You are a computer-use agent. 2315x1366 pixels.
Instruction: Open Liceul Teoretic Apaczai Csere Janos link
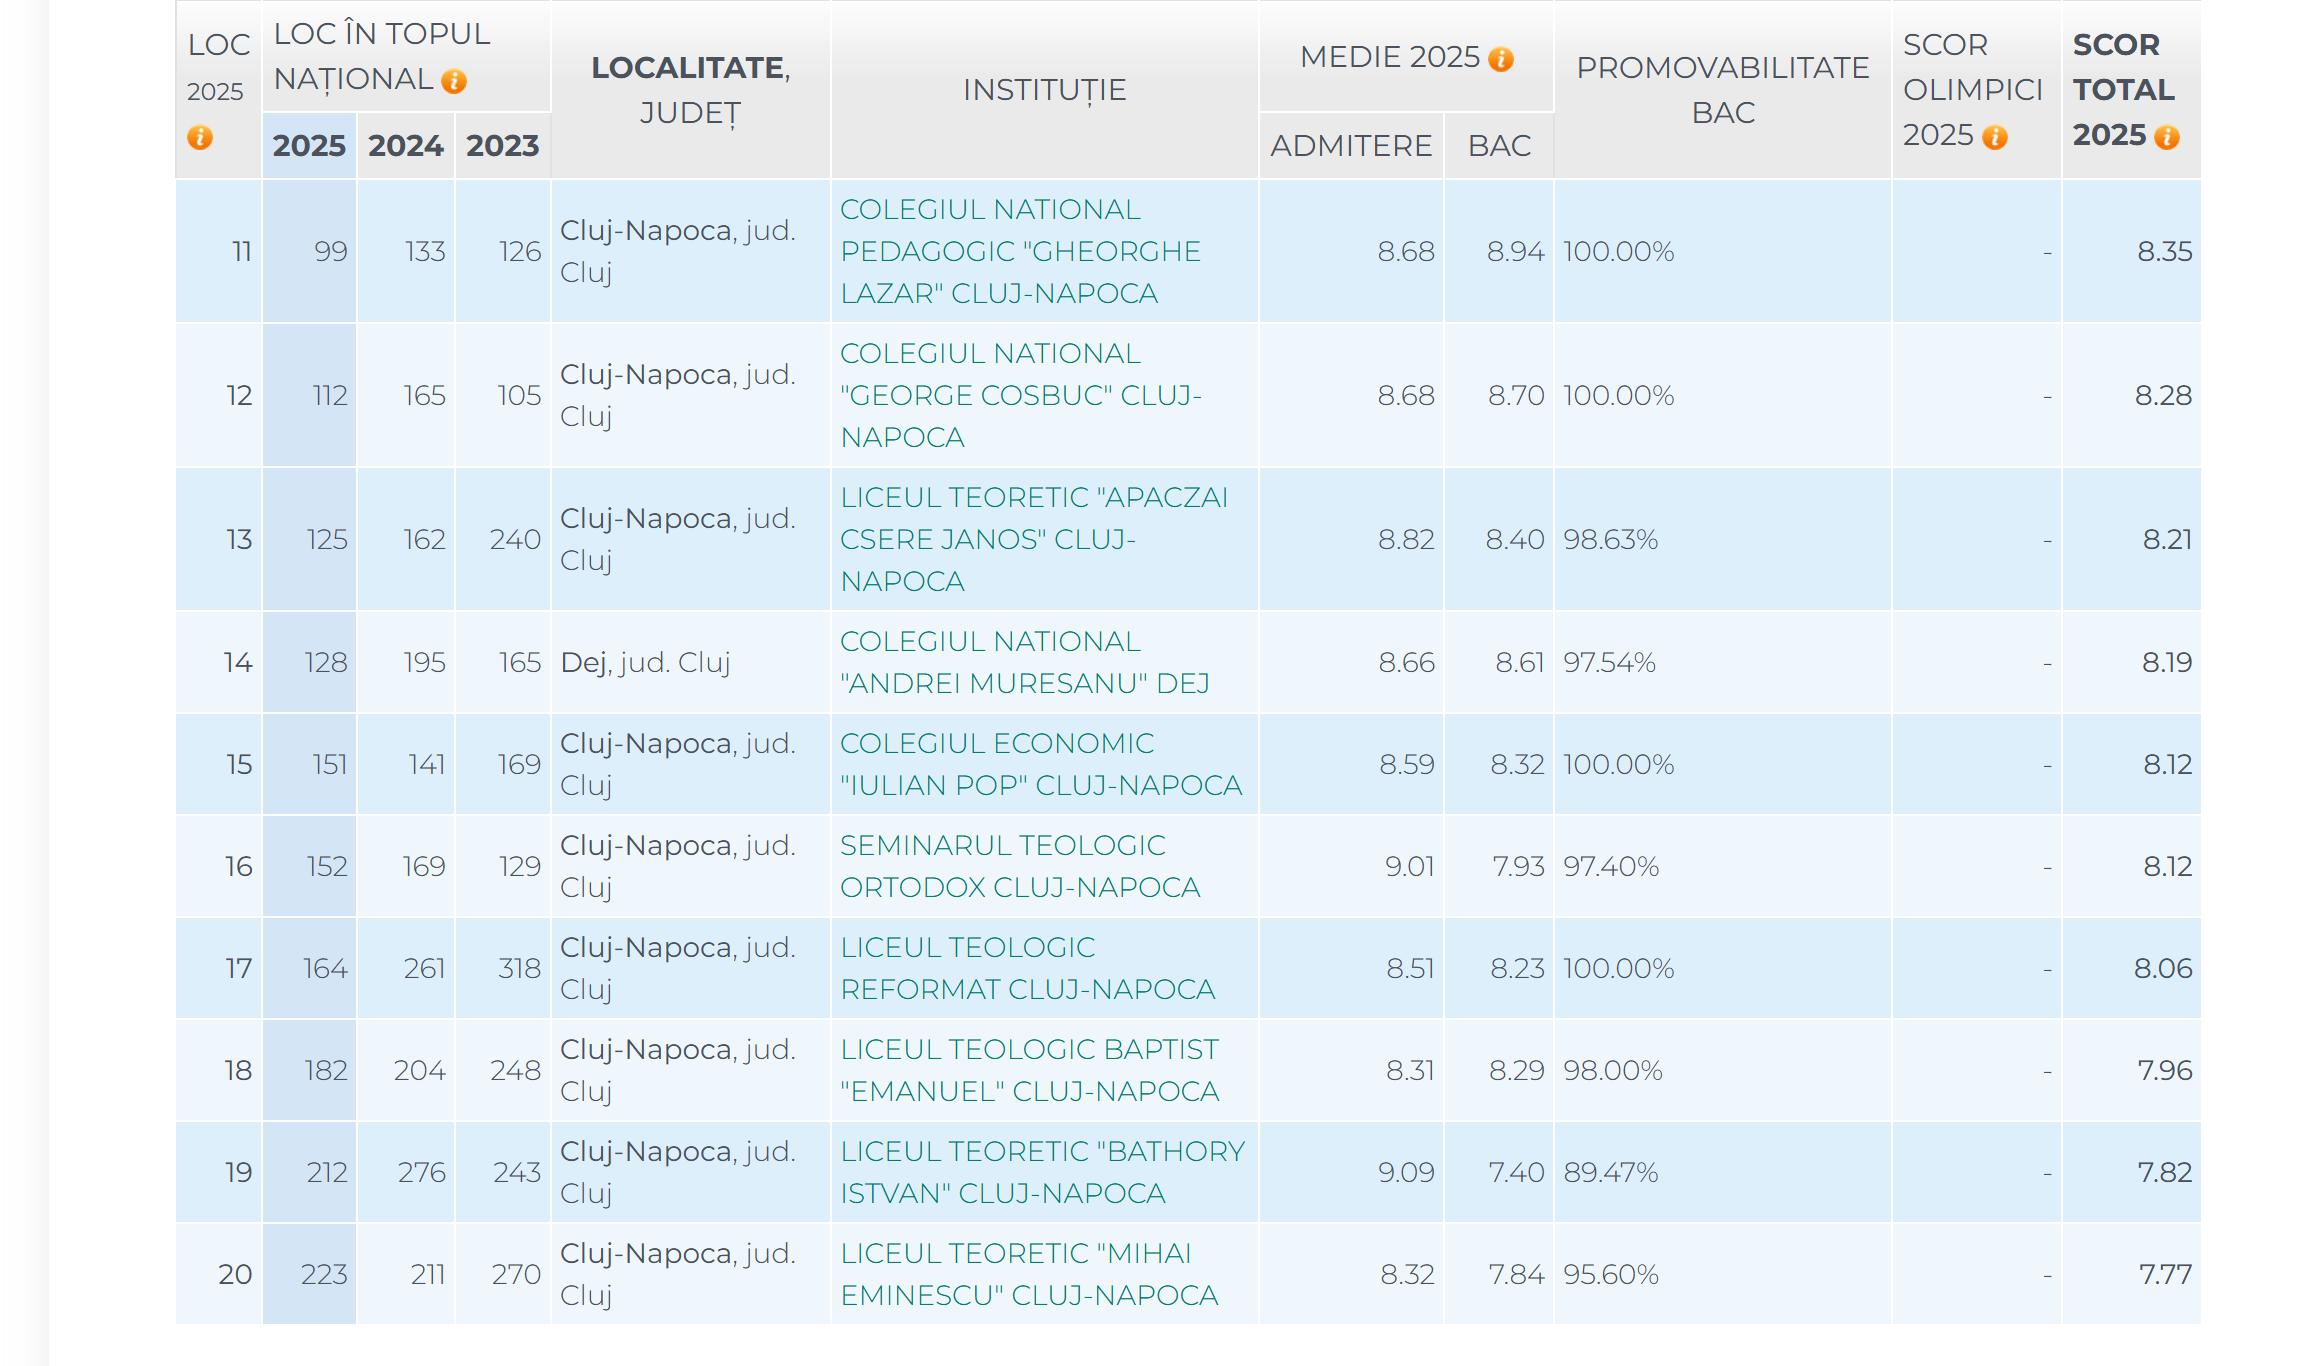click(x=1032, y=539)
